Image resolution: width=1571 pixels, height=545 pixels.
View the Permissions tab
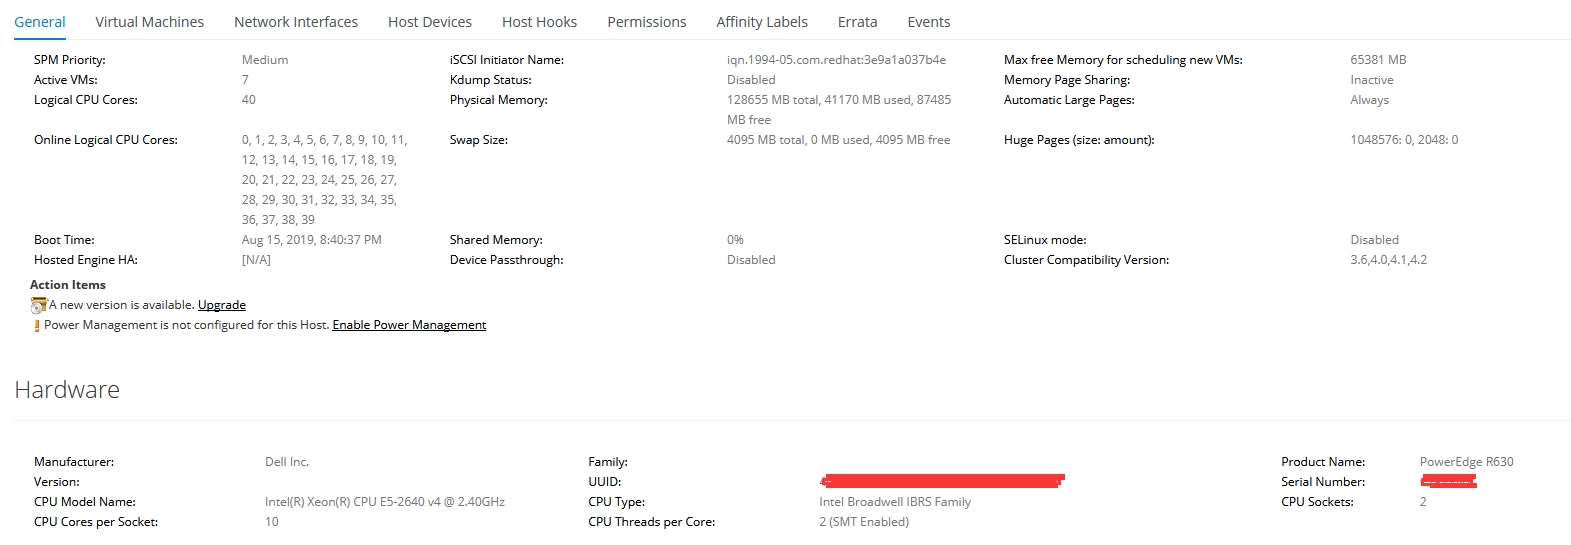tap(647, 22)
